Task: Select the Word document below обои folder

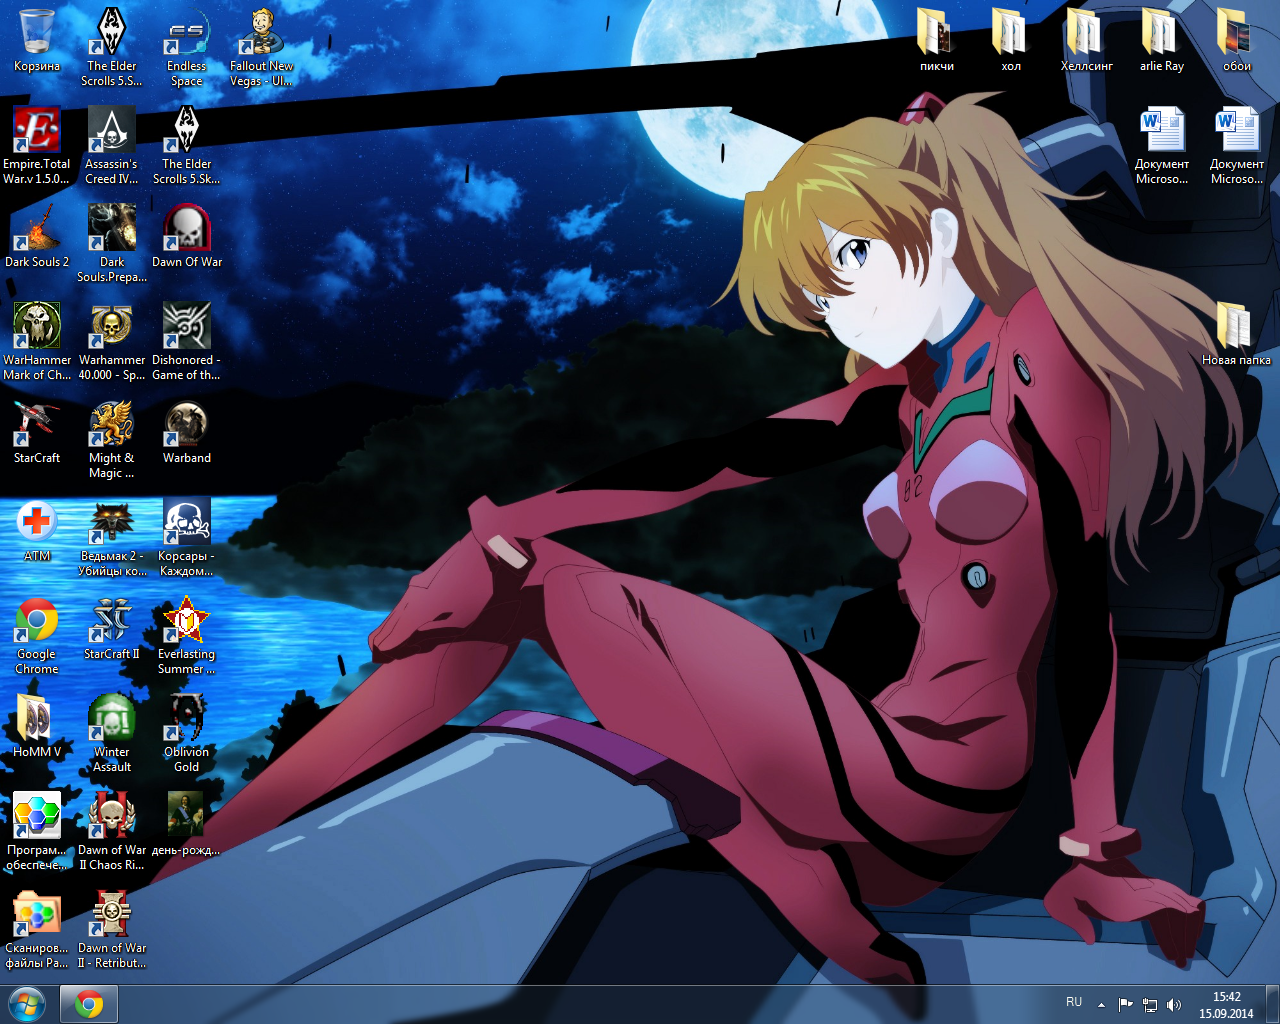Action: click(x=1236, y=145)
